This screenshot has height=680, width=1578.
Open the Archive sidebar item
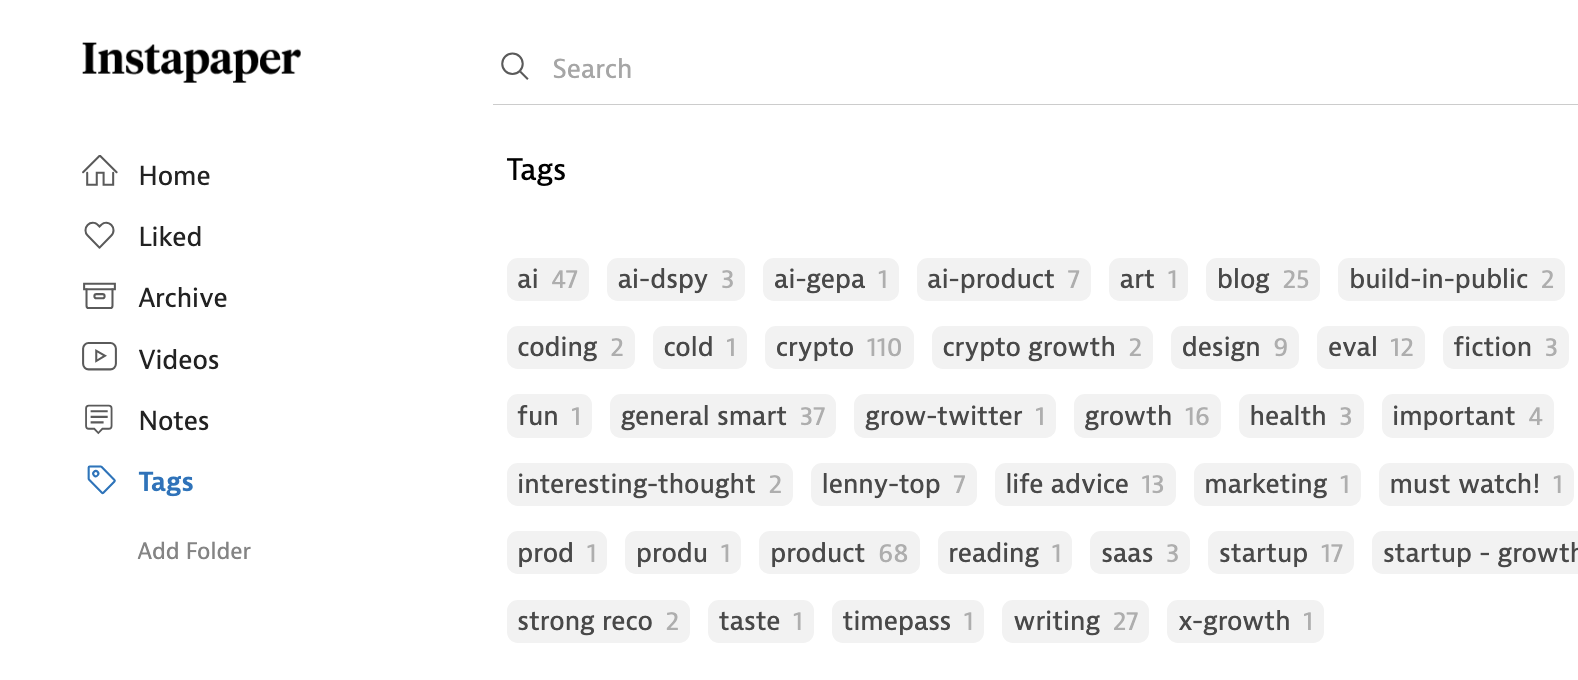183,298
